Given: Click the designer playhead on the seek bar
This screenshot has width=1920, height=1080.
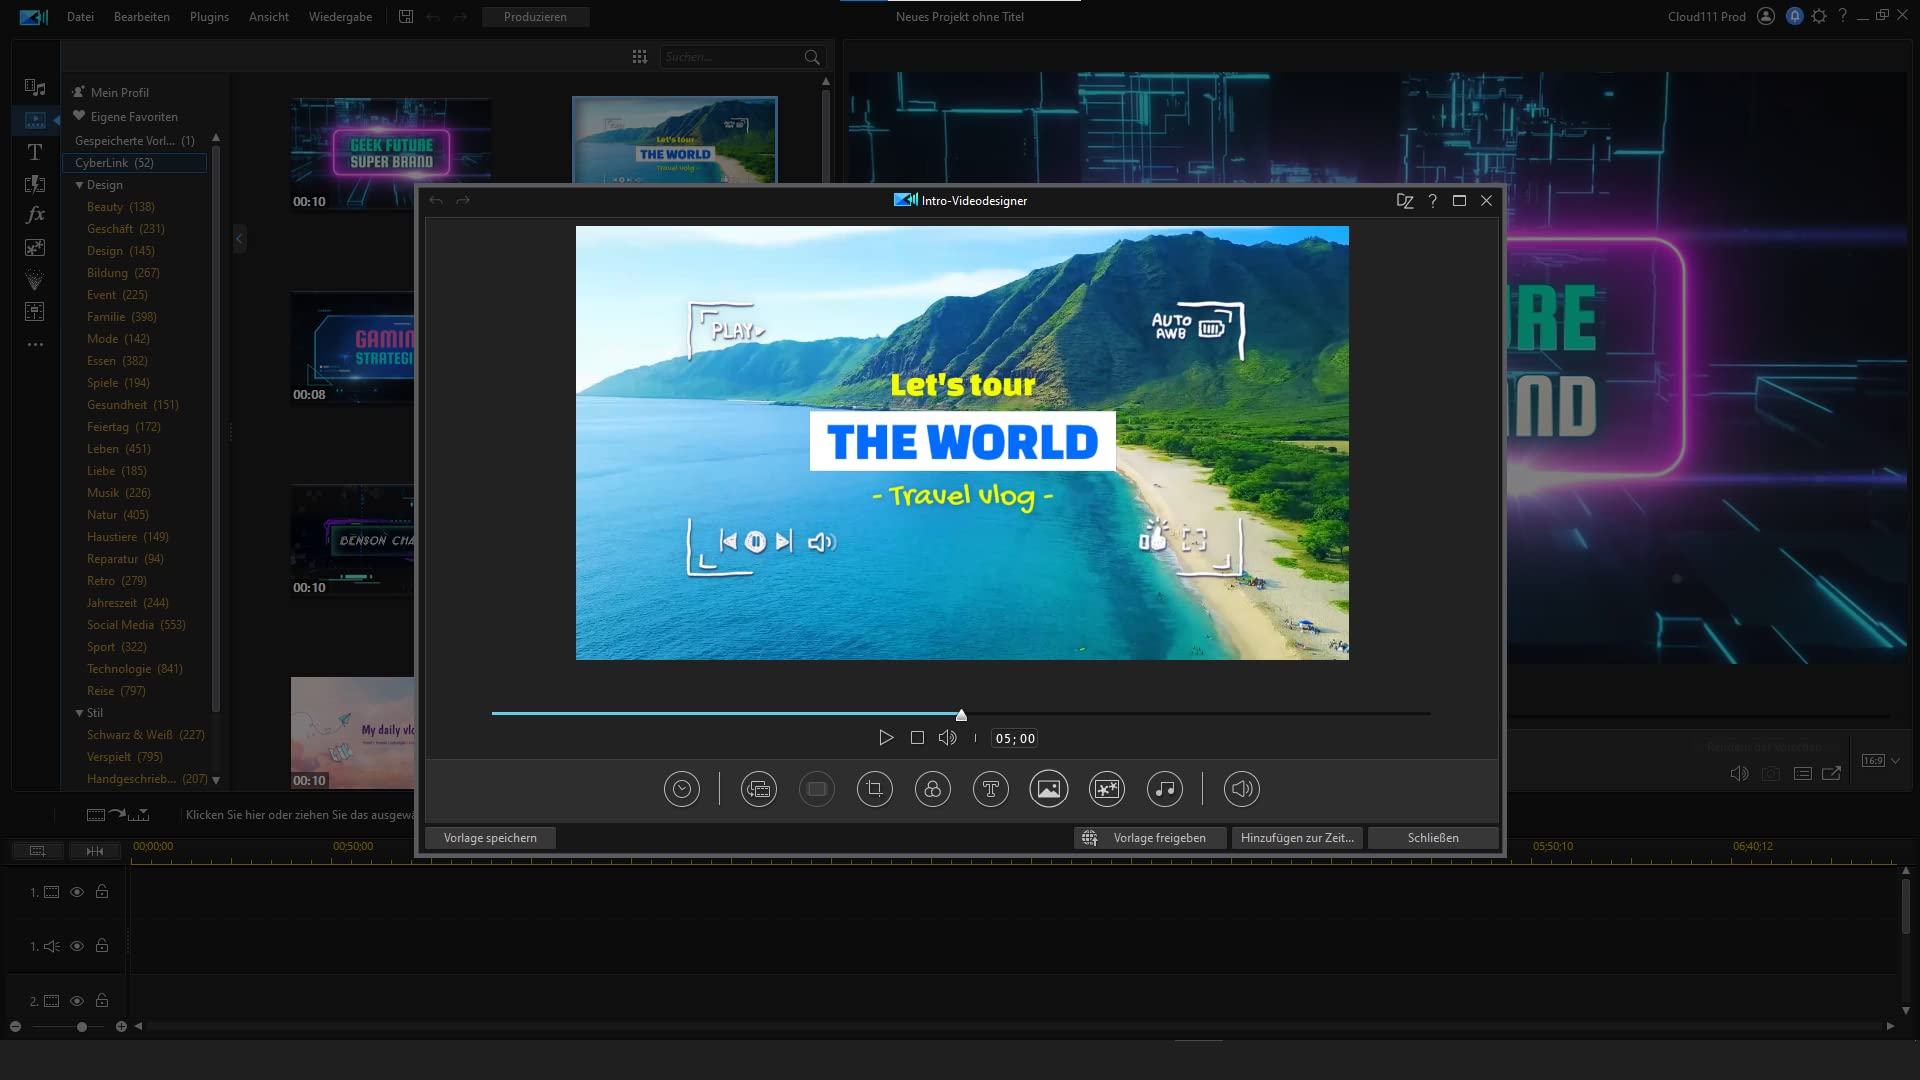Looking at the screenshot, I should [961, 715].
